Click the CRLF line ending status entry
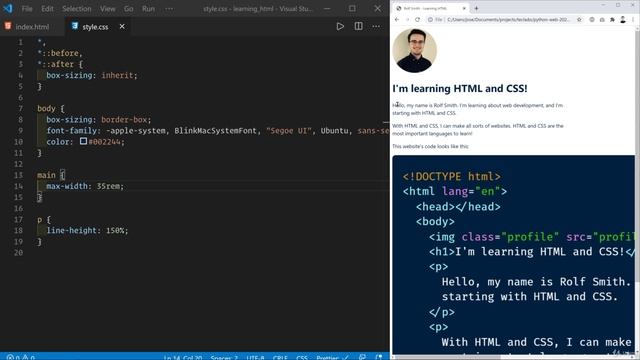Viewport: 640px width, 360px height. (x=280, y=357)
